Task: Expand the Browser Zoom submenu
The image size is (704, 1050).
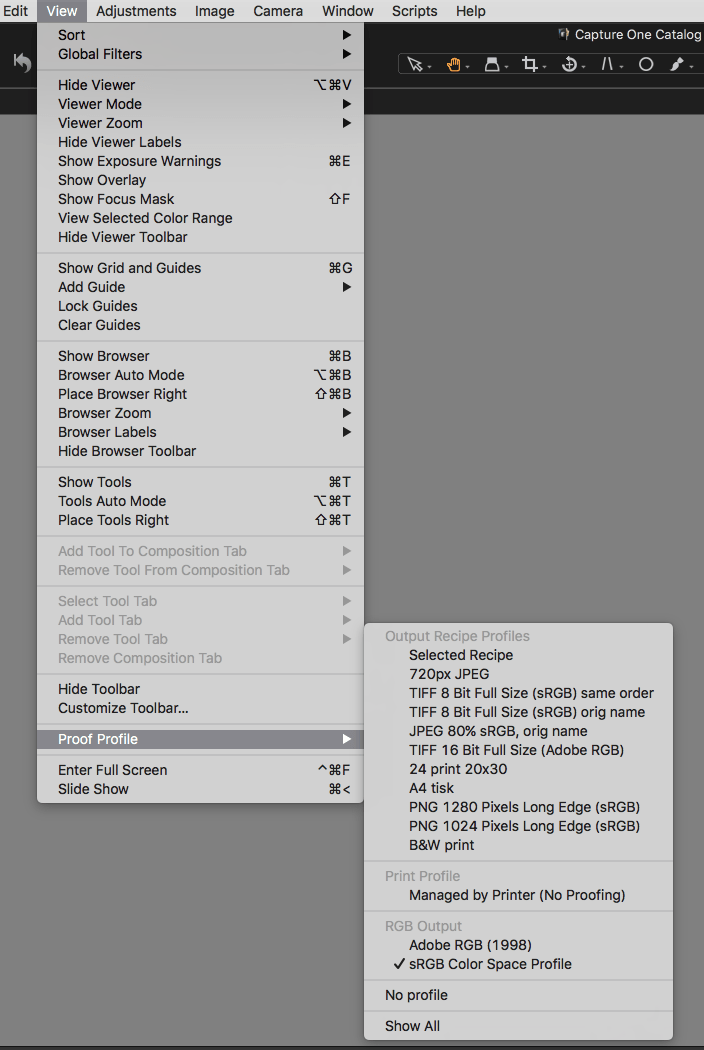Action: [201, 413]
